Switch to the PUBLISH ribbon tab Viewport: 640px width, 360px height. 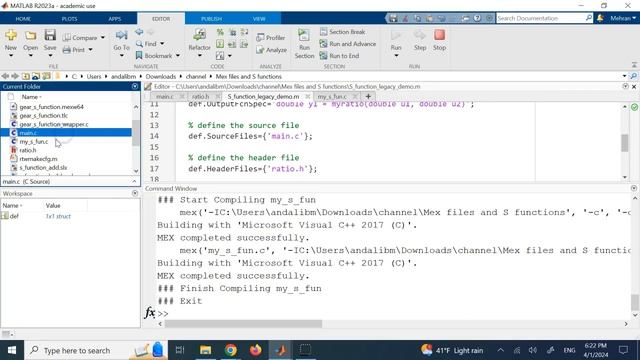[211, 19]
